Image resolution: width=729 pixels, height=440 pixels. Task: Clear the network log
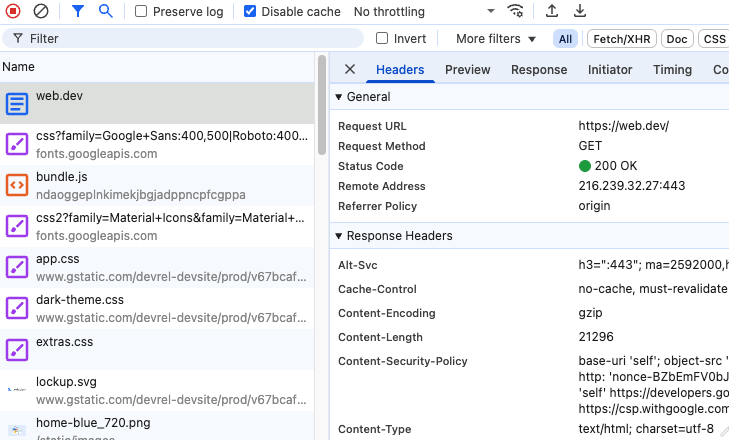point(41,12)
